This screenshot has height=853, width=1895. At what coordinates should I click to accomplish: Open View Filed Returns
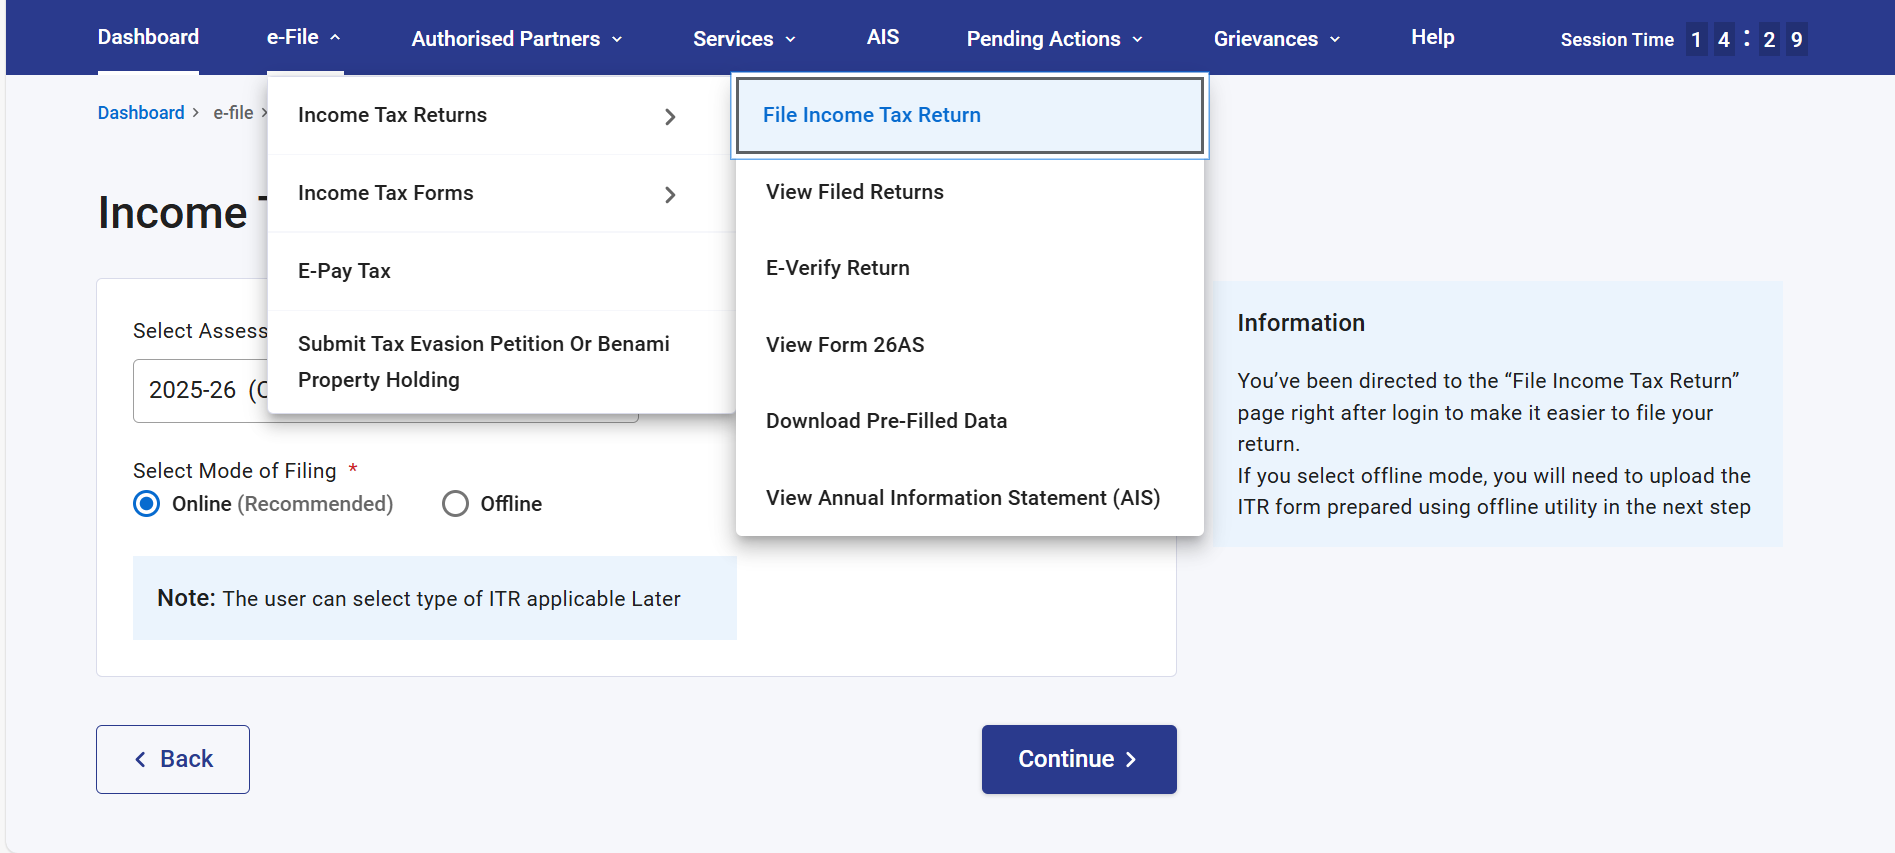click(x=854, y=192)
